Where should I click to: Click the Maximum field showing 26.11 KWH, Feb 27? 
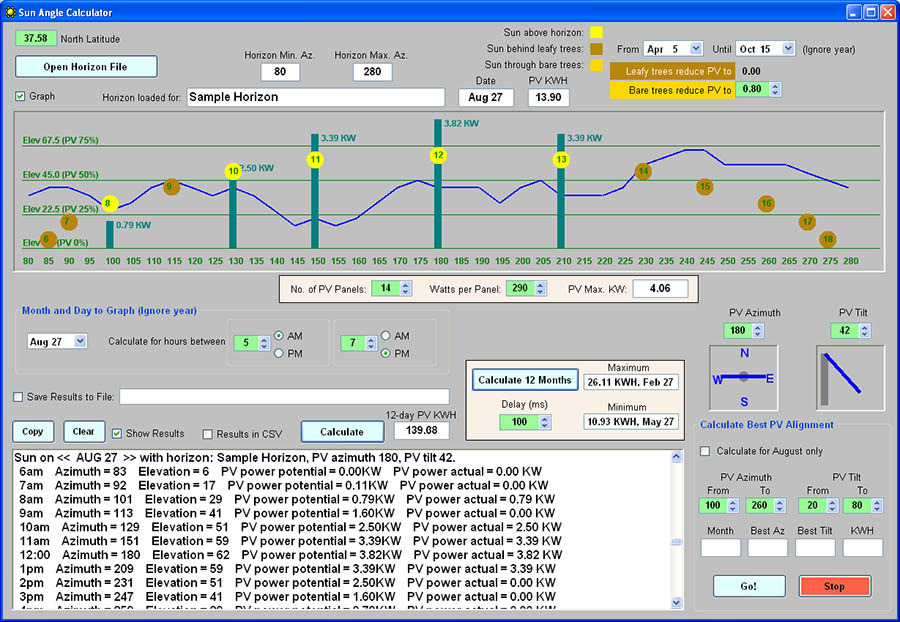[630, 382]
